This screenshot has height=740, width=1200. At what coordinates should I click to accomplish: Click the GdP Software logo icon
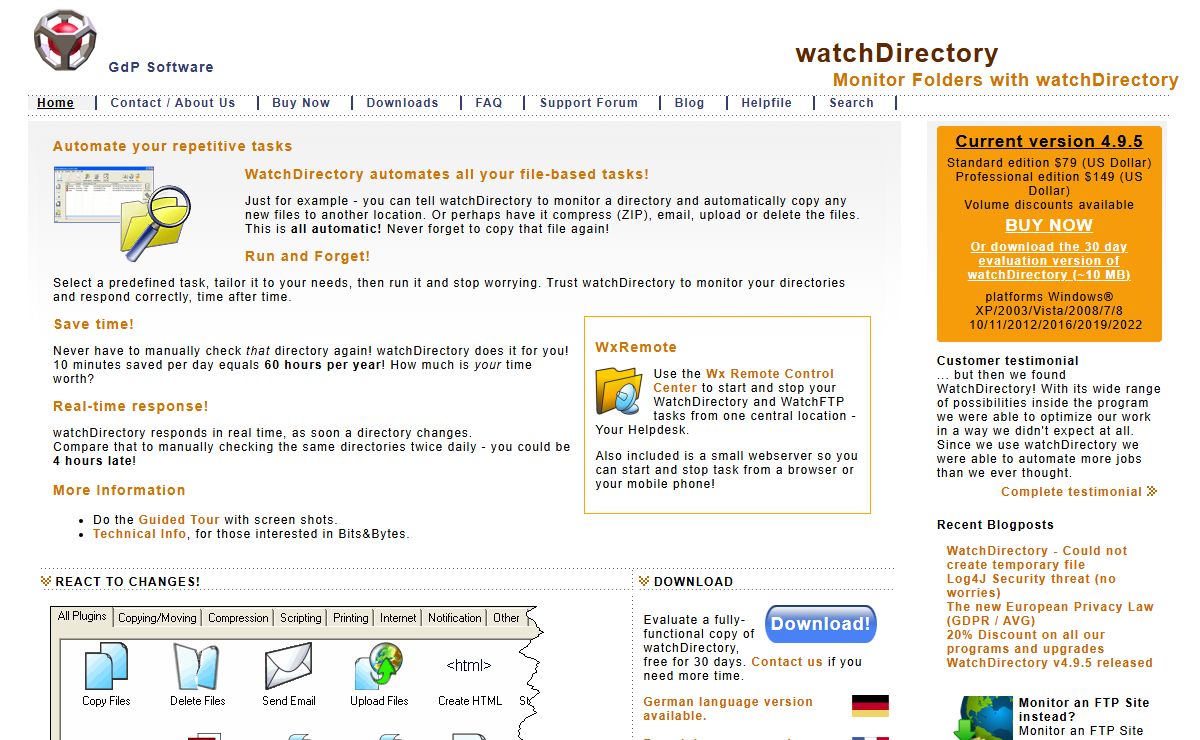(65, 40)
